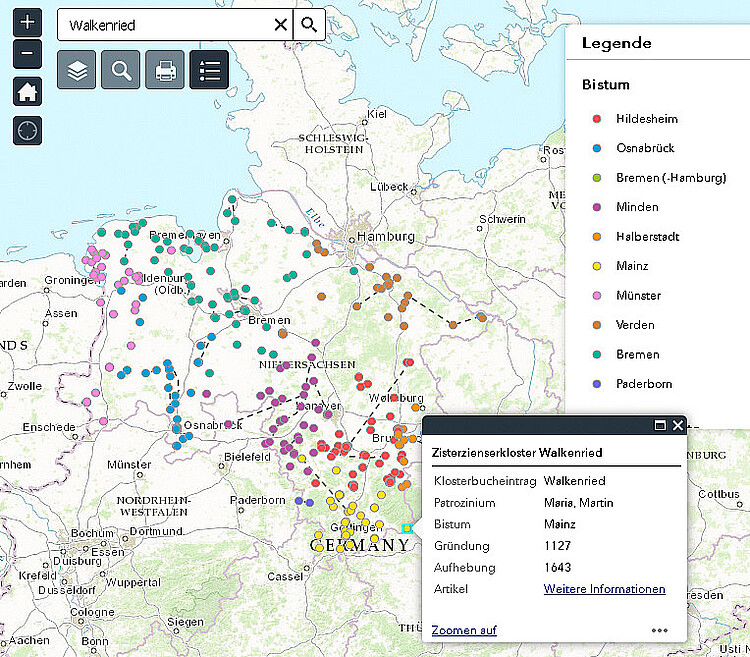Find my location on the map
750x657 pixels.
pyautogui.click(x=27, y=130)
